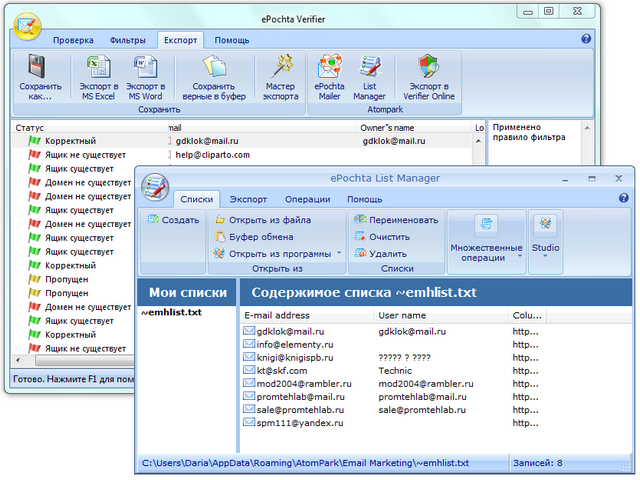Sort by E-mail address column header
The height and width of the screenshot is (480, 640).
click(x=307, y=316)
